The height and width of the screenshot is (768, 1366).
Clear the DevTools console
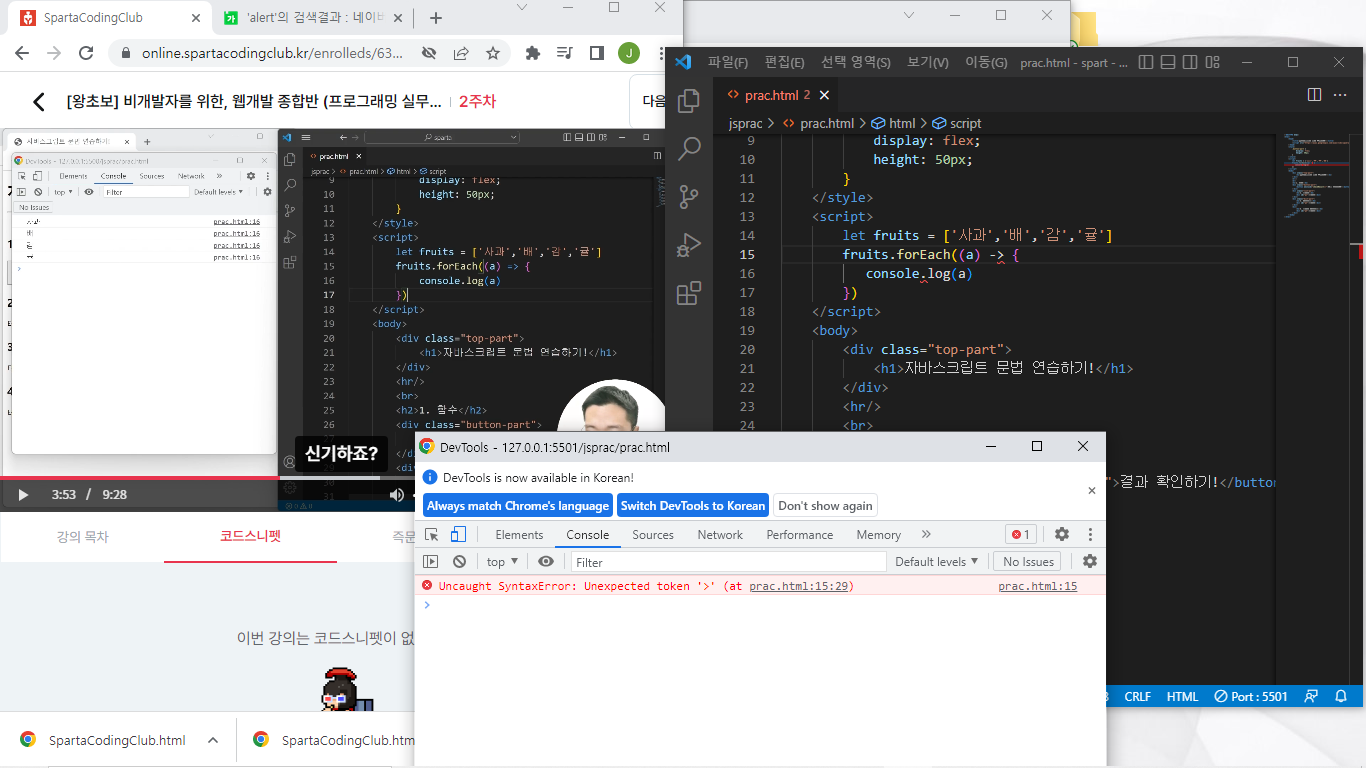click(x=459, y=562)
